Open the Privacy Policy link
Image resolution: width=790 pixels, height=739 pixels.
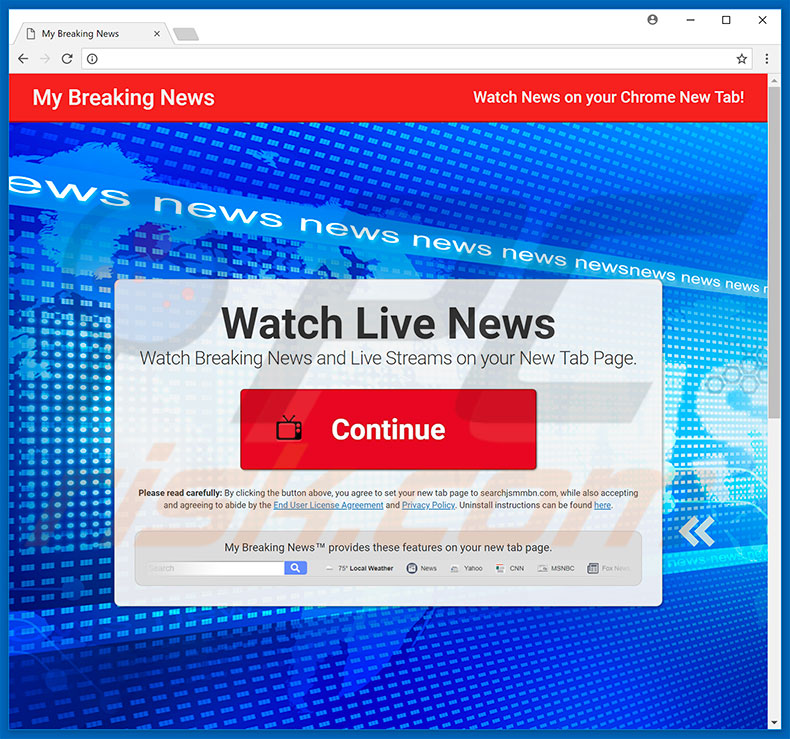click(x=428, y=505)
